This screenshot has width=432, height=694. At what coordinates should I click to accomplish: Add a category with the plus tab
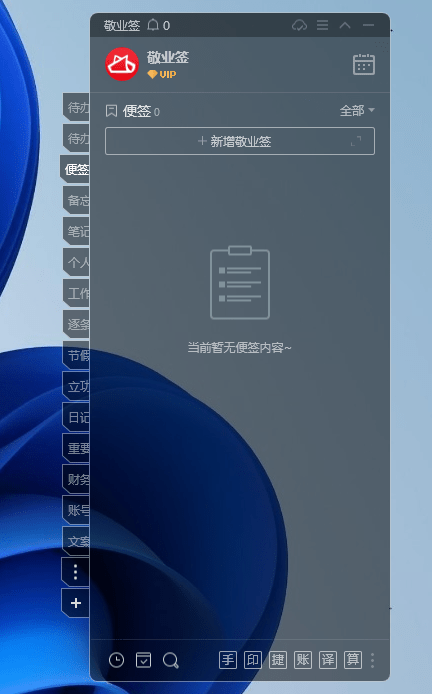click(x=76, y=603)
